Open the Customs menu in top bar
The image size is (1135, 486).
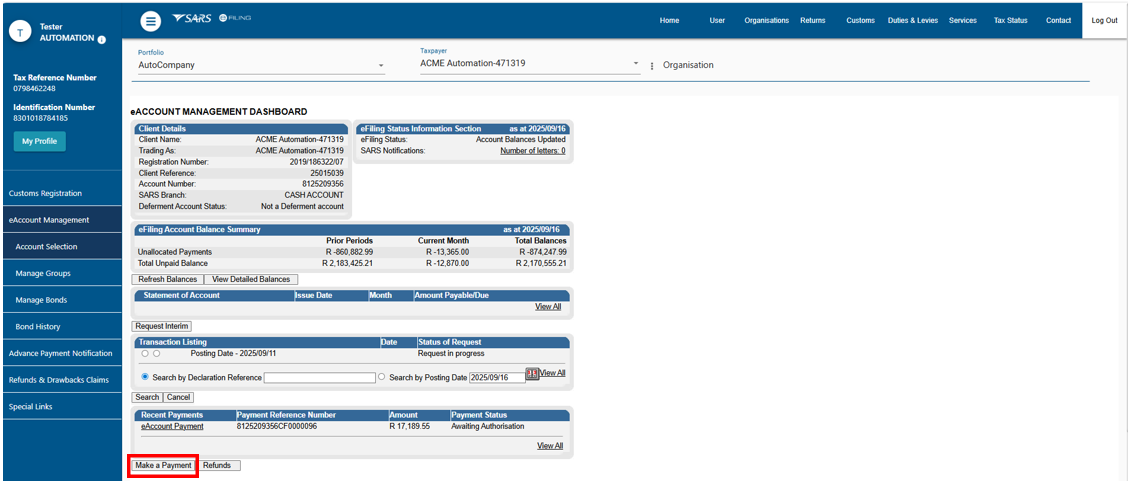tap(860, 20)
